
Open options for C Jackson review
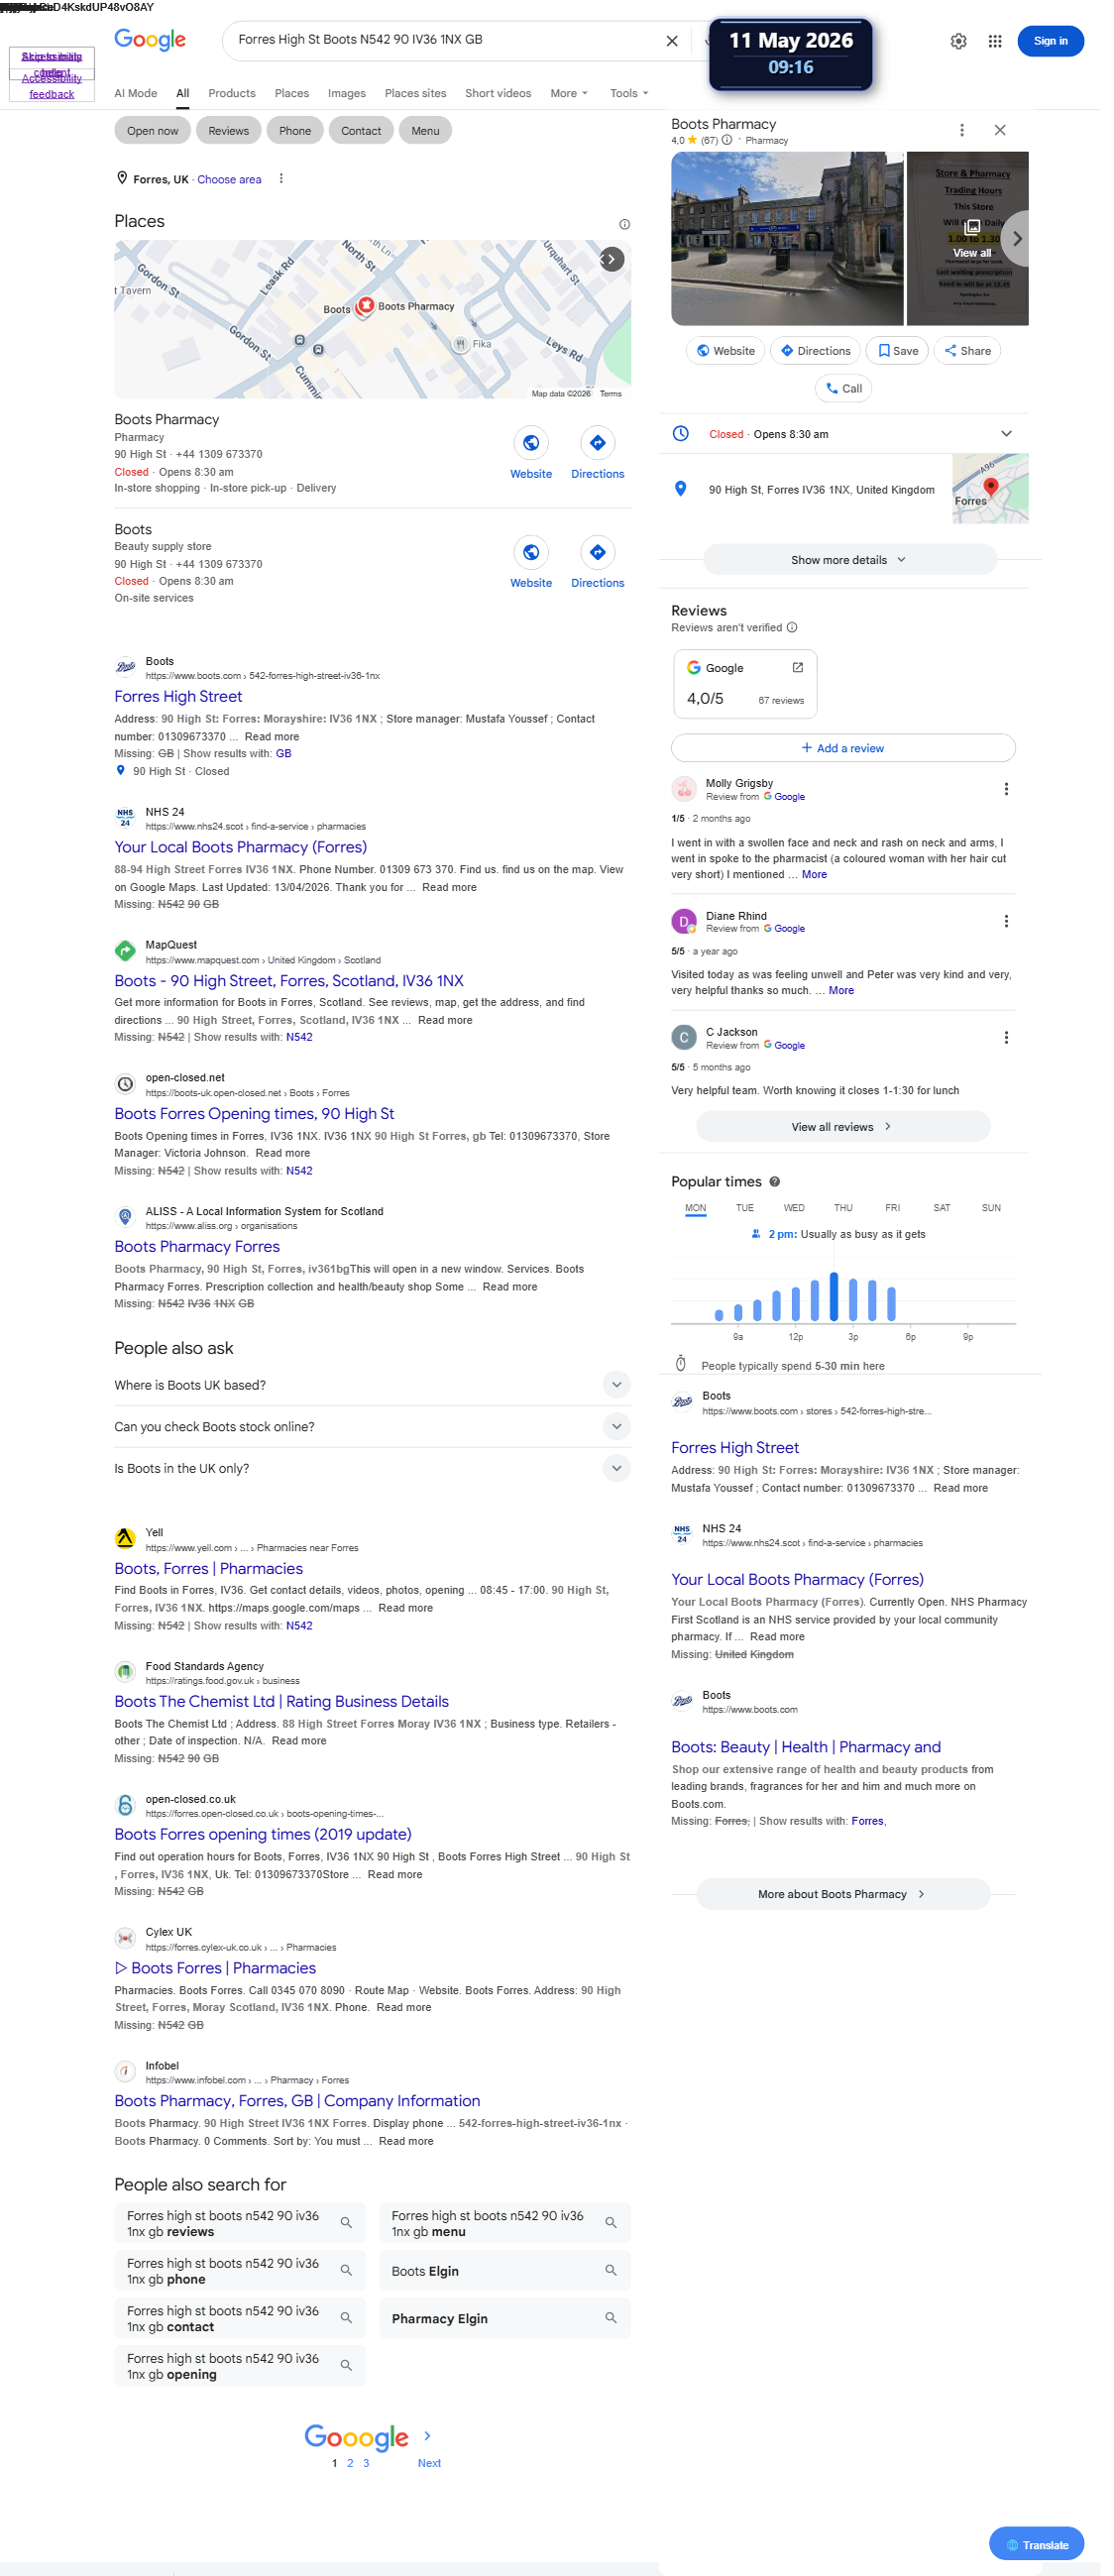click(x=1018, y=1049)
